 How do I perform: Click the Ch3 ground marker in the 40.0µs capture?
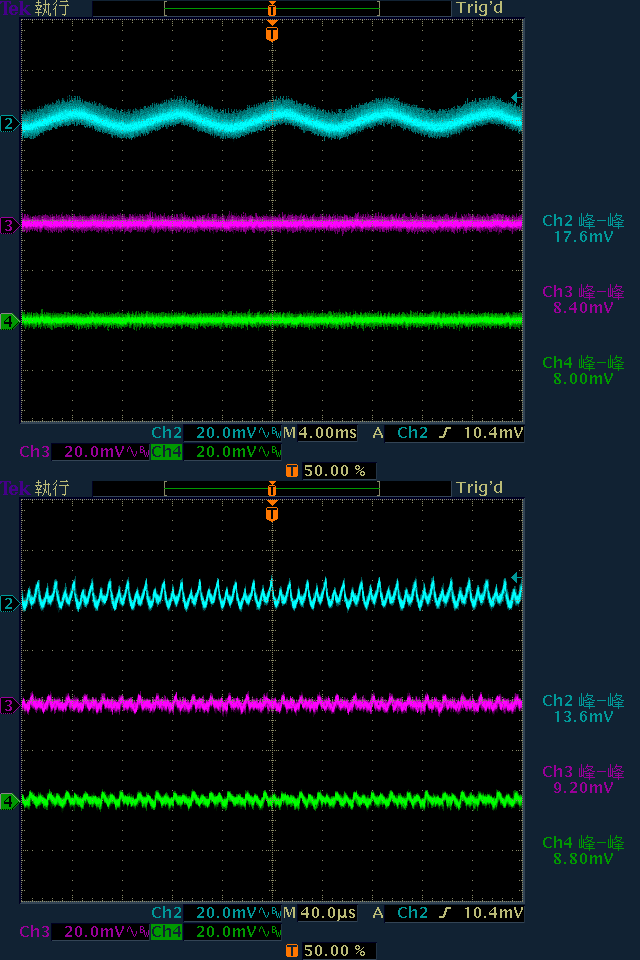pyautogui.click(x=9, y=705)
